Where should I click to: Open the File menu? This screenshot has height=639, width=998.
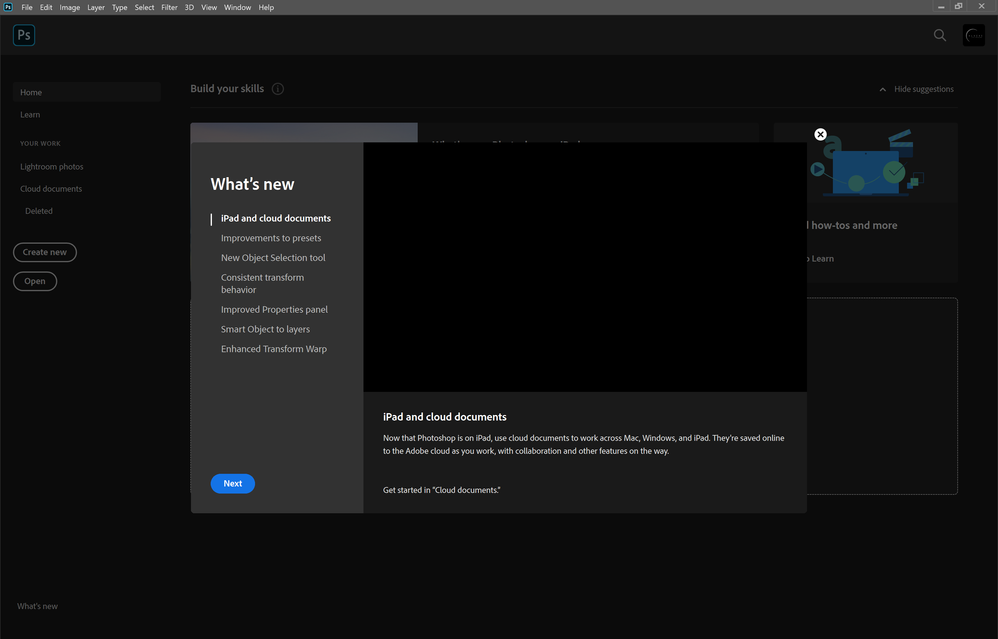click(x=27, y=8)
